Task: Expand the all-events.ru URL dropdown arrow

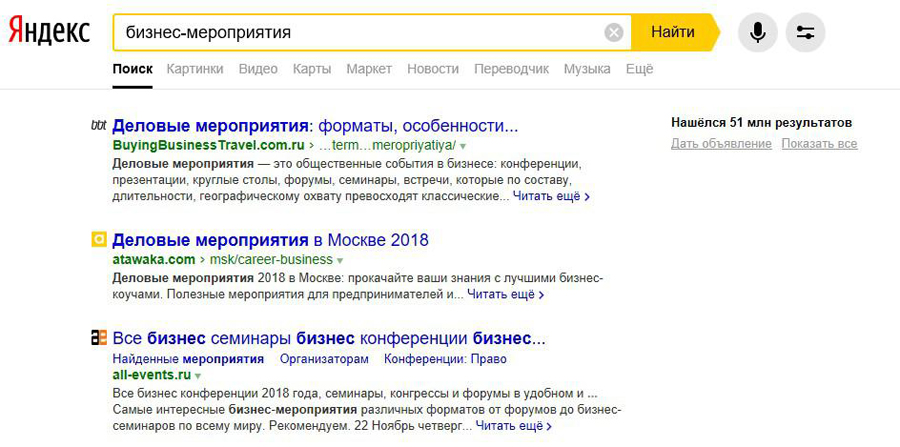Action: [198, 376]
